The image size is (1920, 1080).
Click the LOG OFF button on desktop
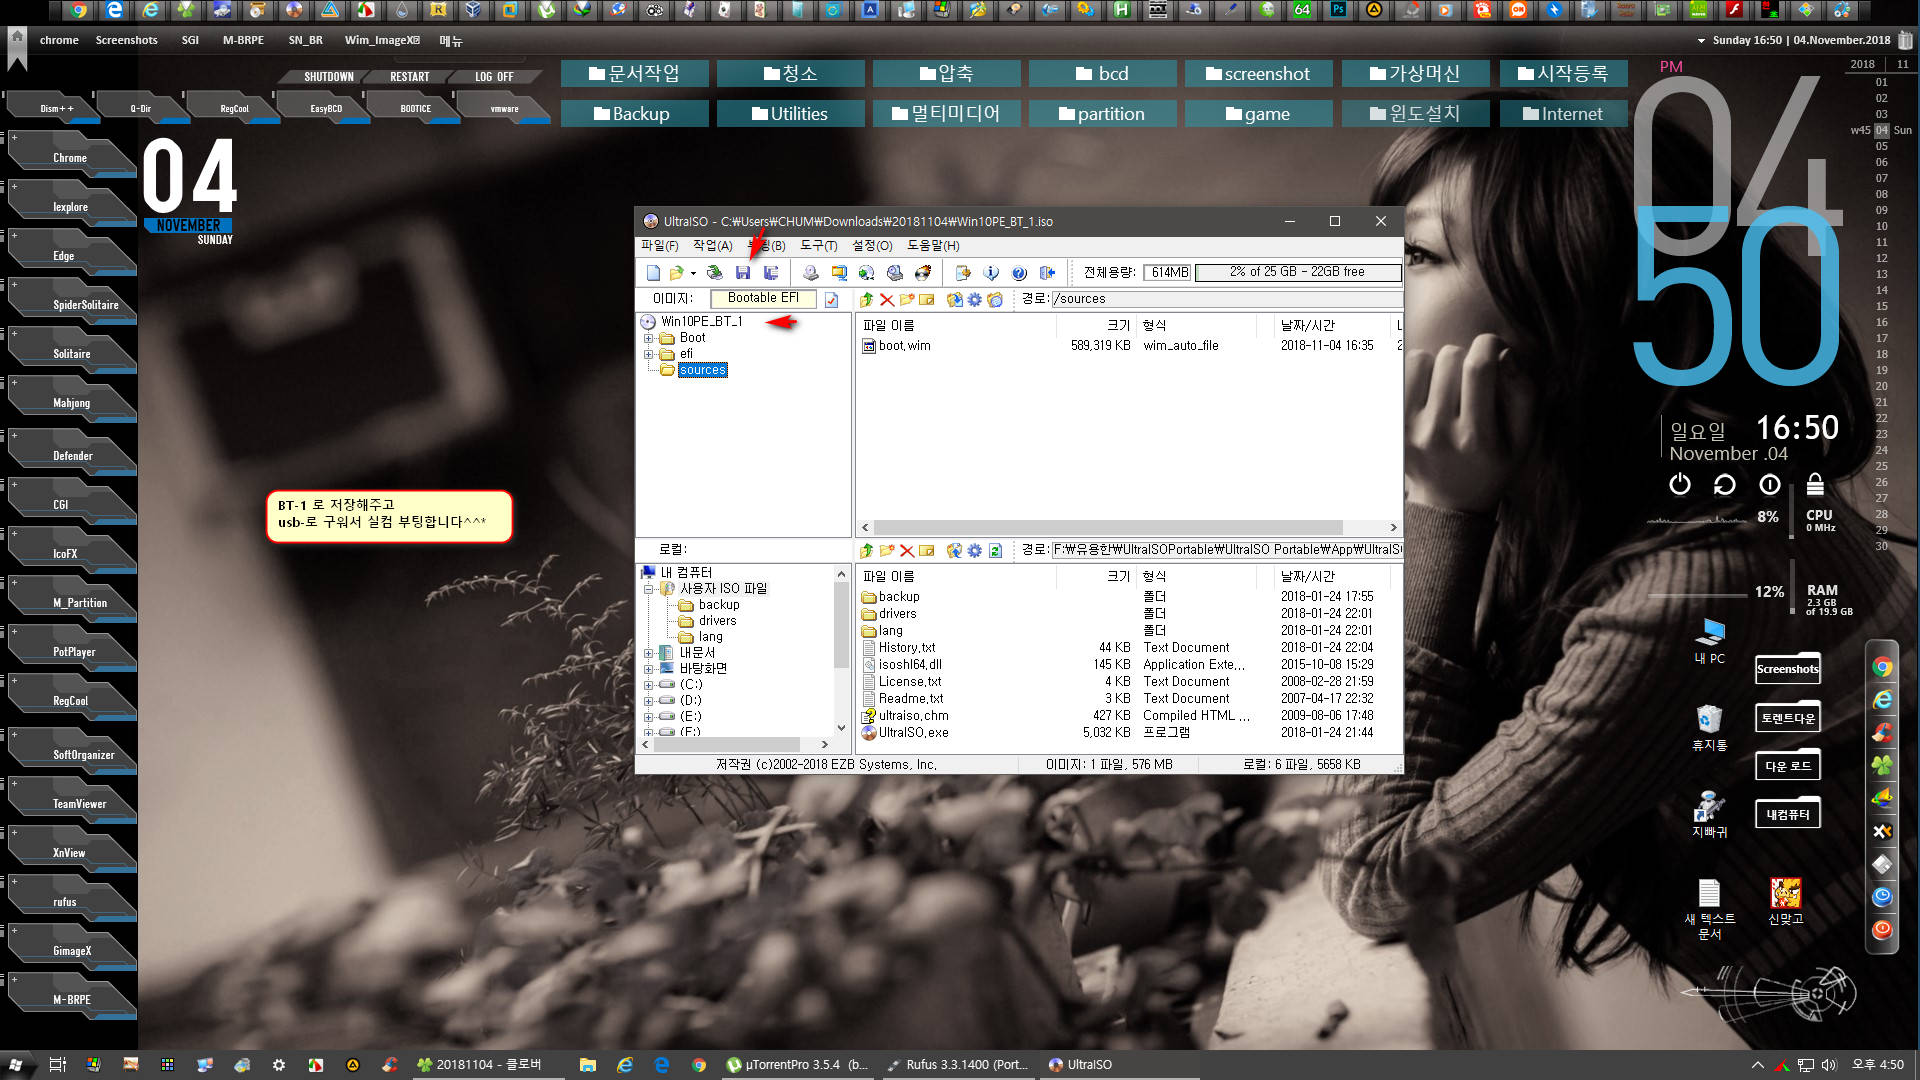[494, 77]
